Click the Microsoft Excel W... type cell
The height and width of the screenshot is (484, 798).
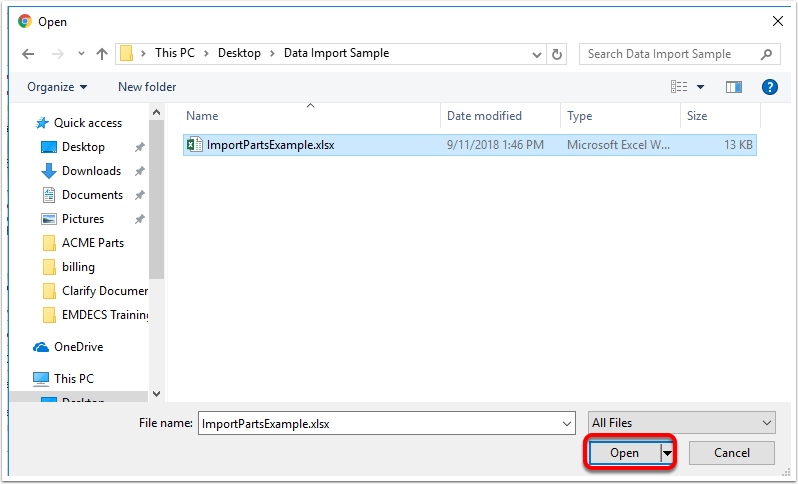click(x=618, y=145)
